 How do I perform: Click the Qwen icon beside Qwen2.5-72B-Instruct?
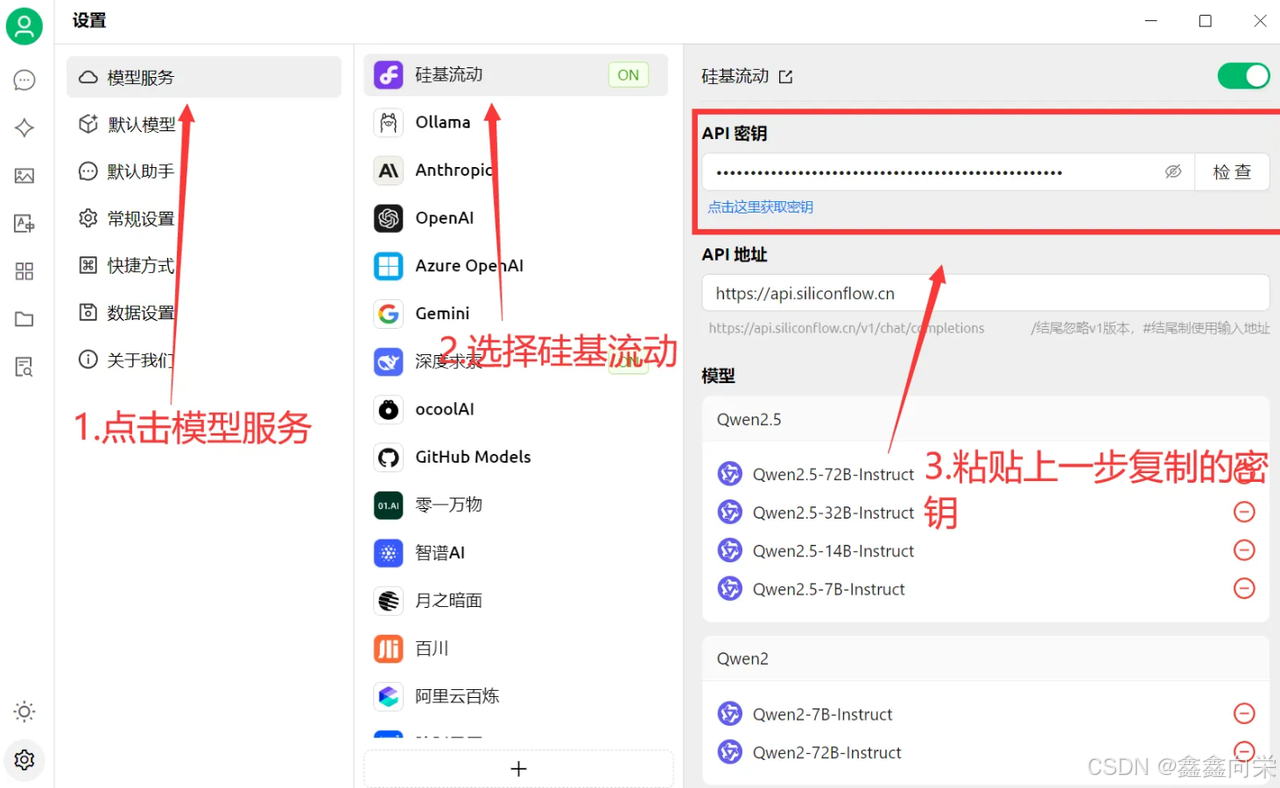(x=730, y=474)
